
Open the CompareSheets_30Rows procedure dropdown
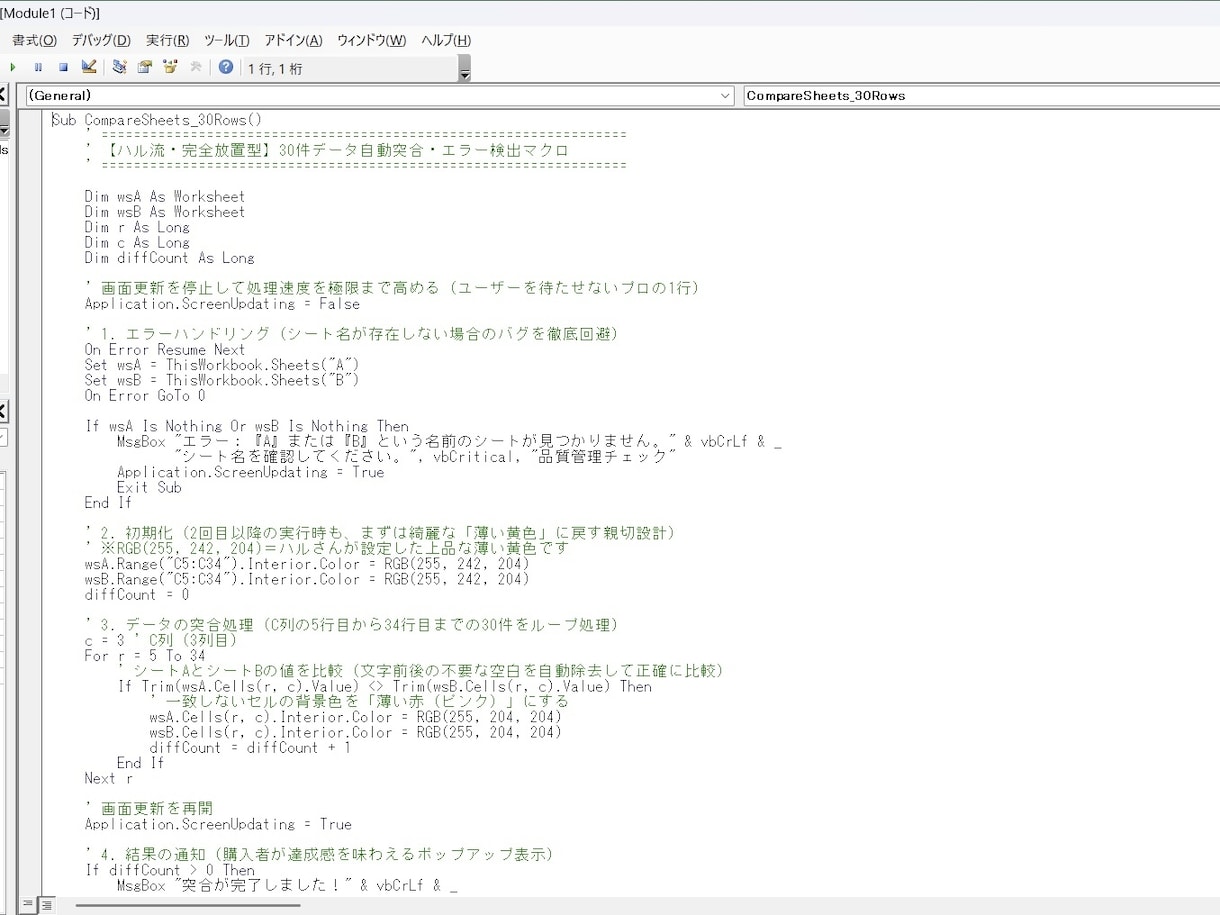982,96
